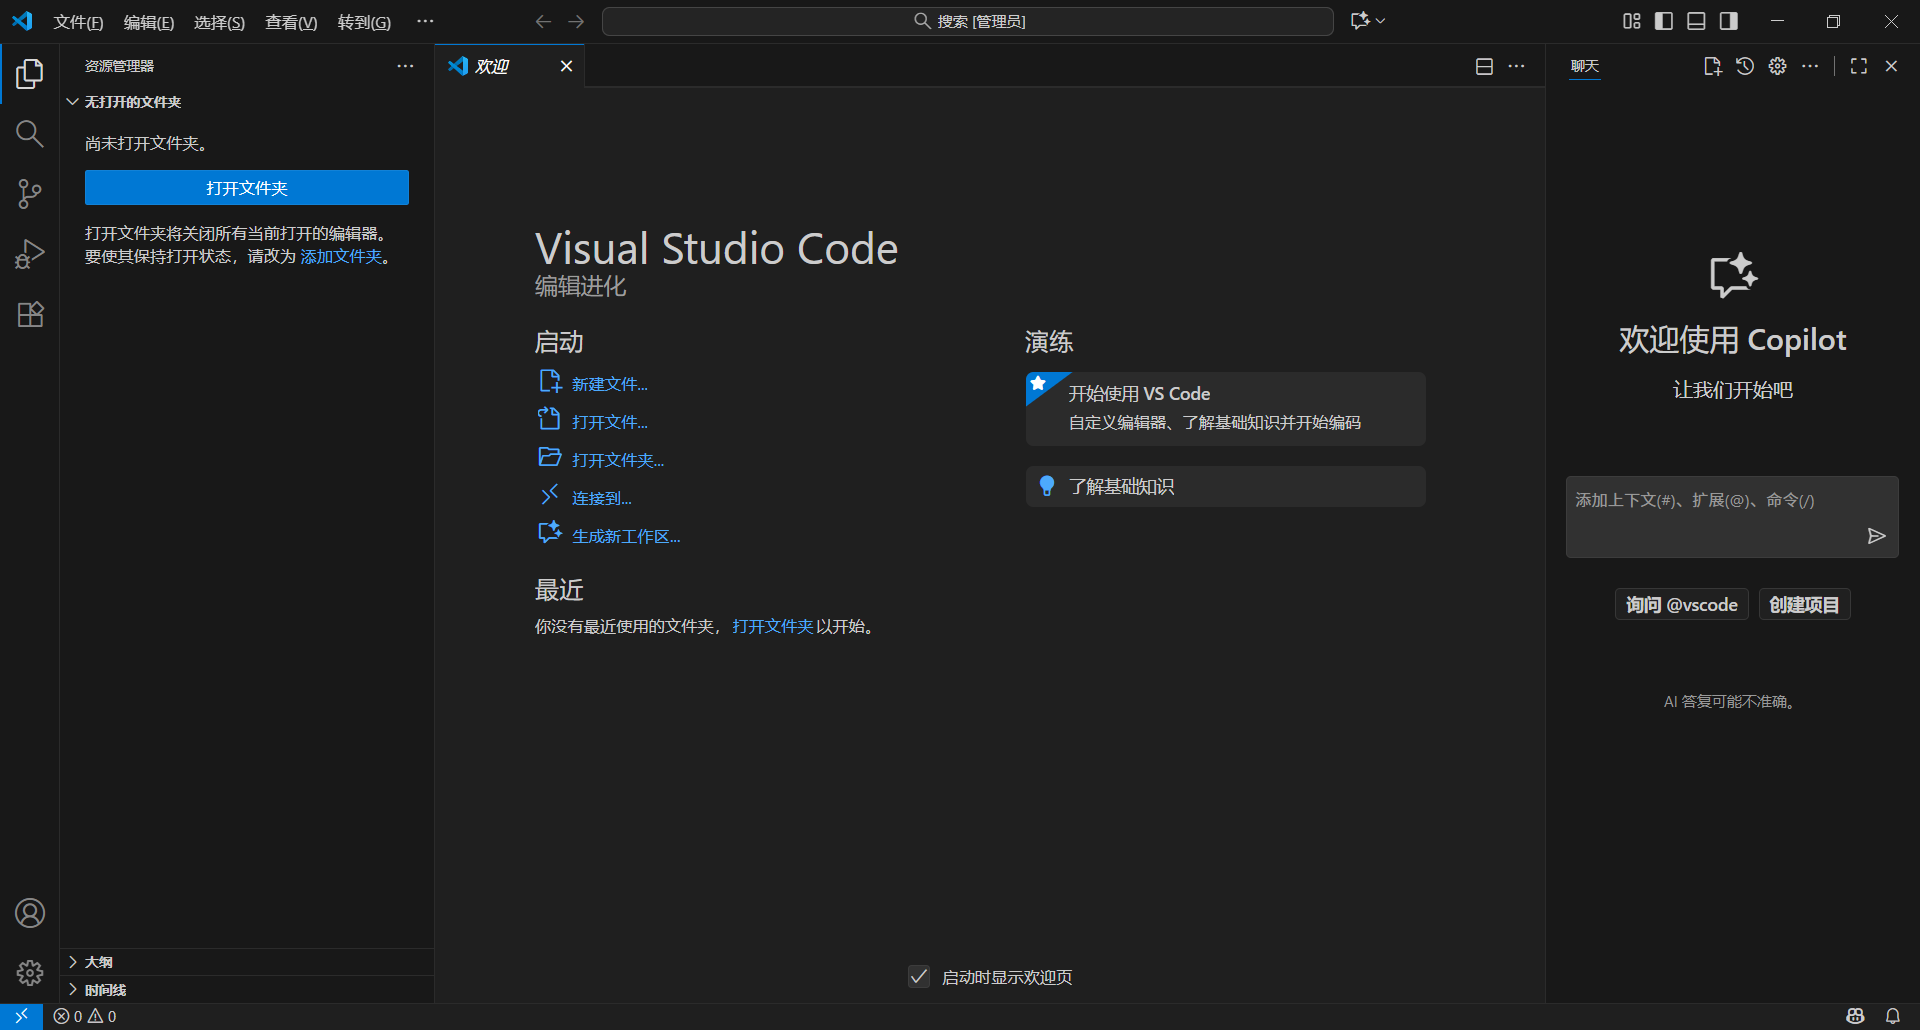Open the Accounts menu in activity bar
The height and width of the screenshot is (1030, 1920).
pos(30,913)
